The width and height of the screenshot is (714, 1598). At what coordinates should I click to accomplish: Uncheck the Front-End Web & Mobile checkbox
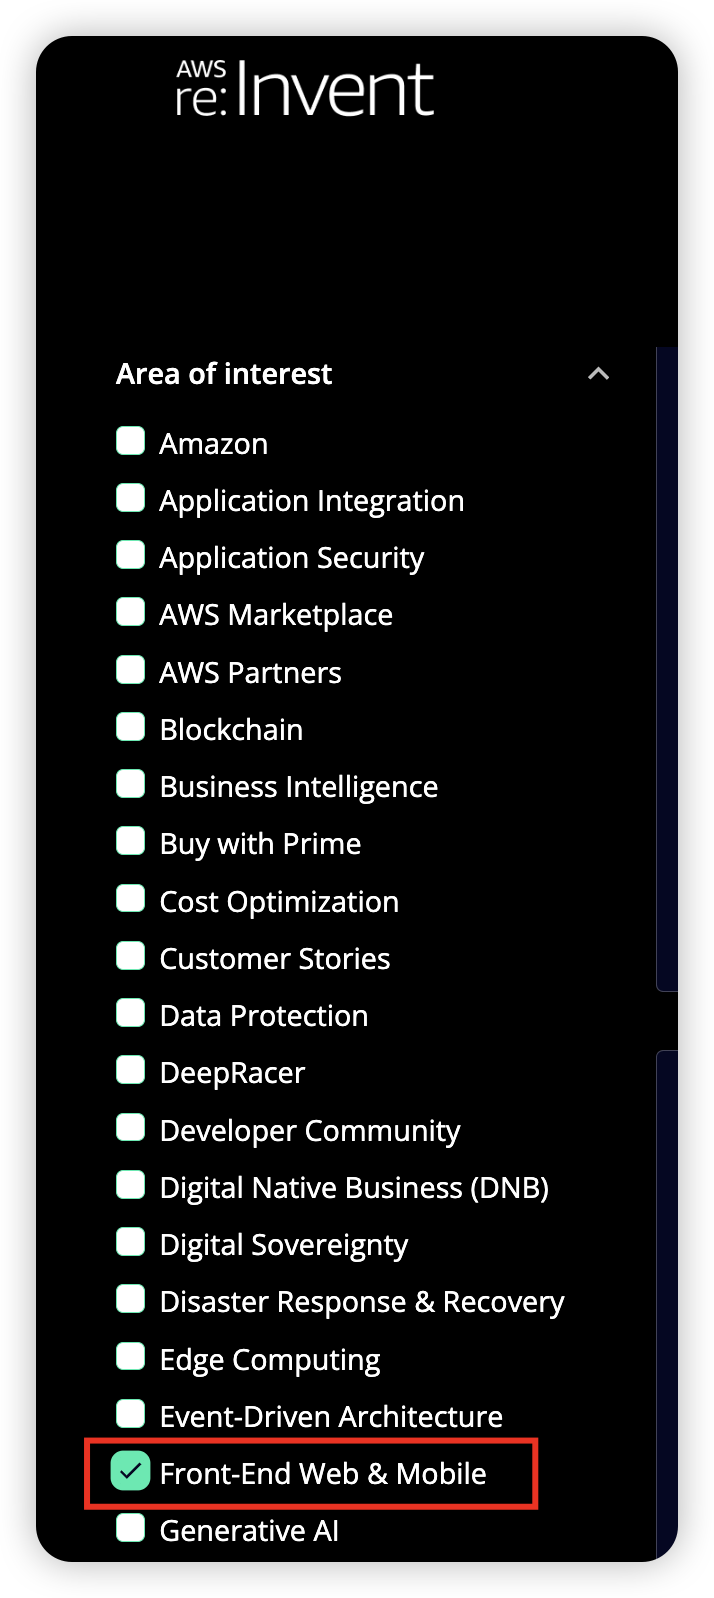[x=131, y=1471]
